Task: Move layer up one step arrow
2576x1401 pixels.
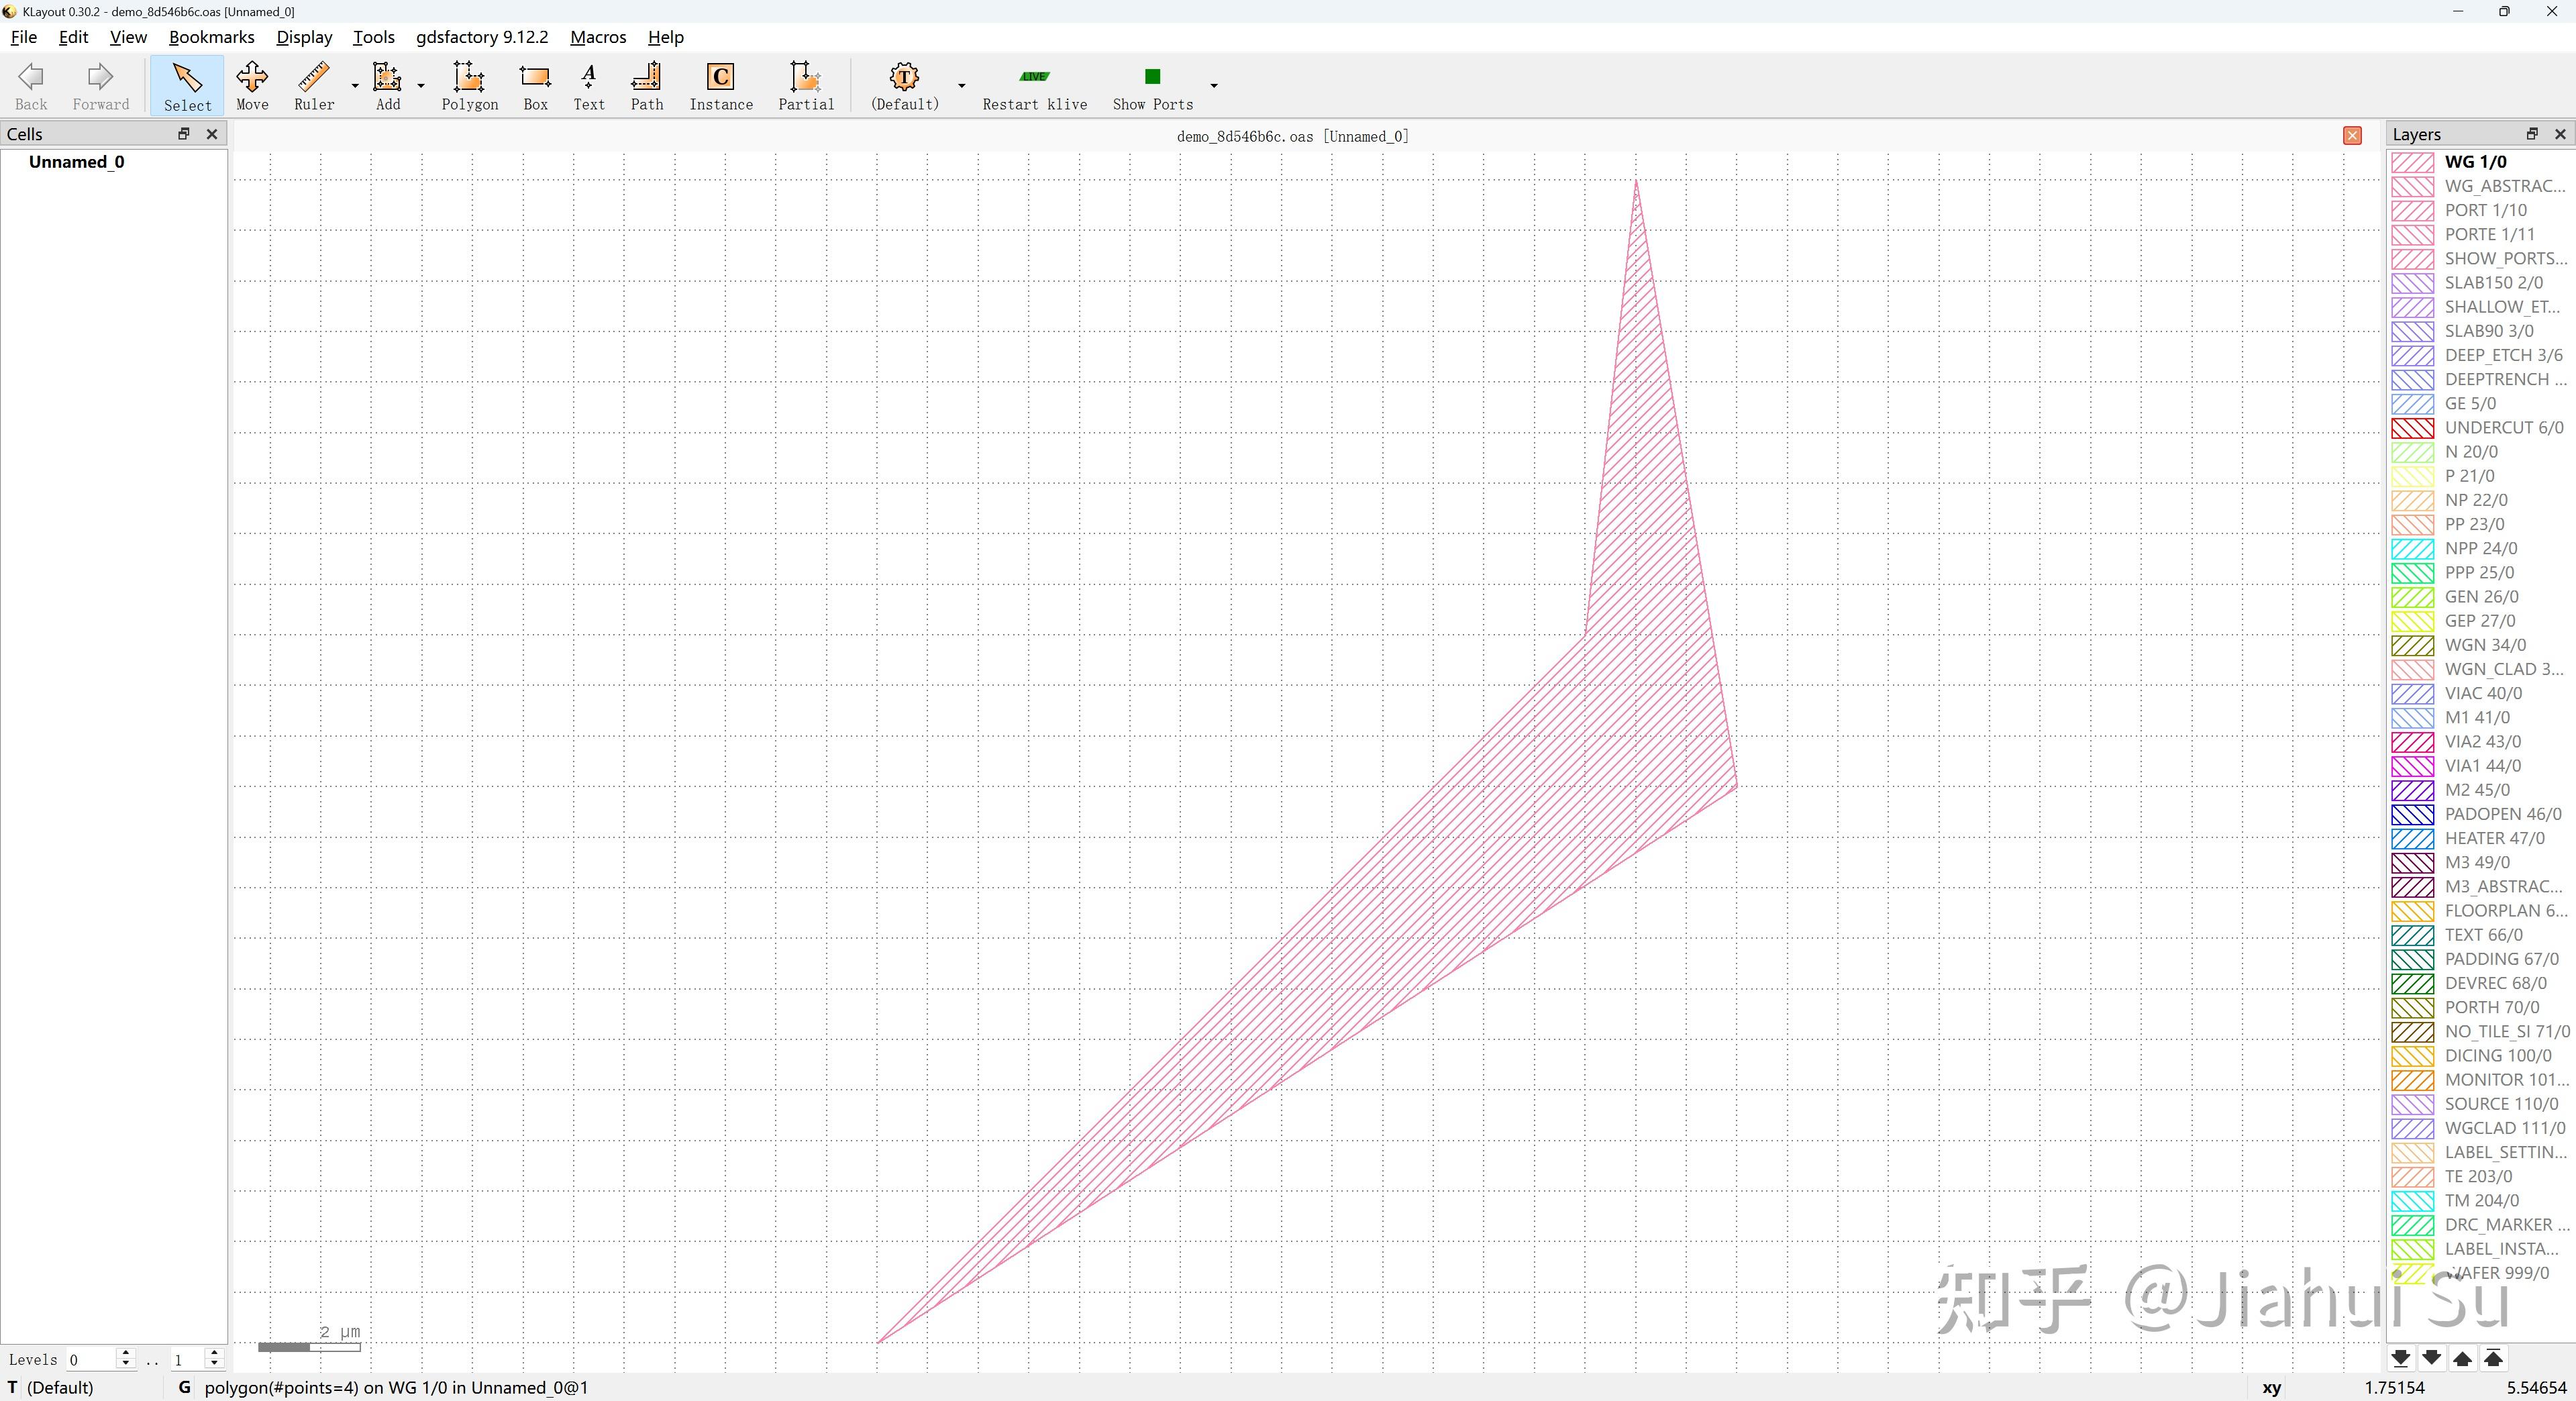Action: [2463, 1358]
